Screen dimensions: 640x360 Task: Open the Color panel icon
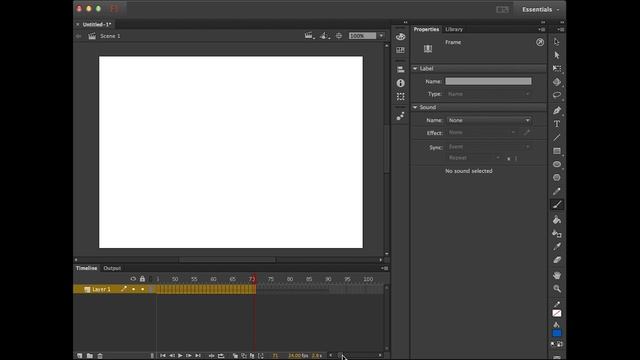(x=400, y=36)
